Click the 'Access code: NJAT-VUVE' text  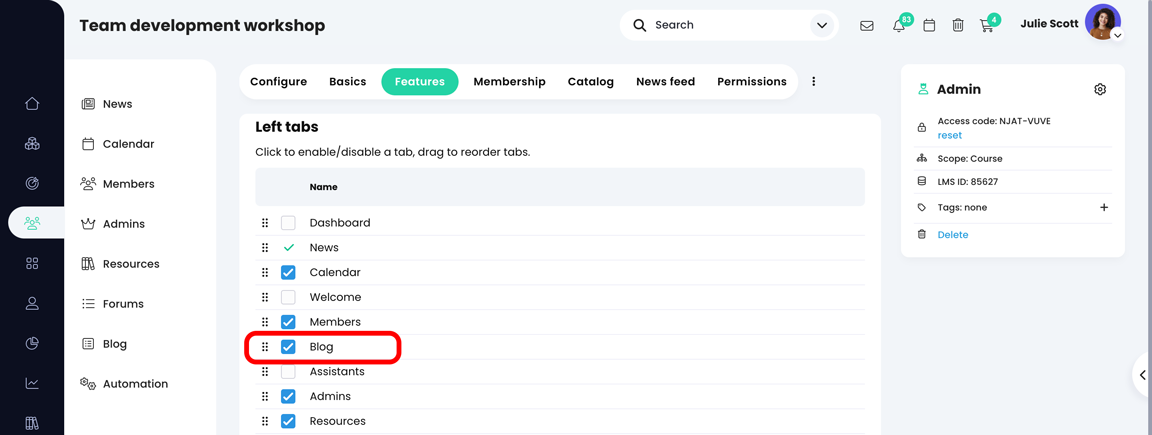click(x=994, y=121)
